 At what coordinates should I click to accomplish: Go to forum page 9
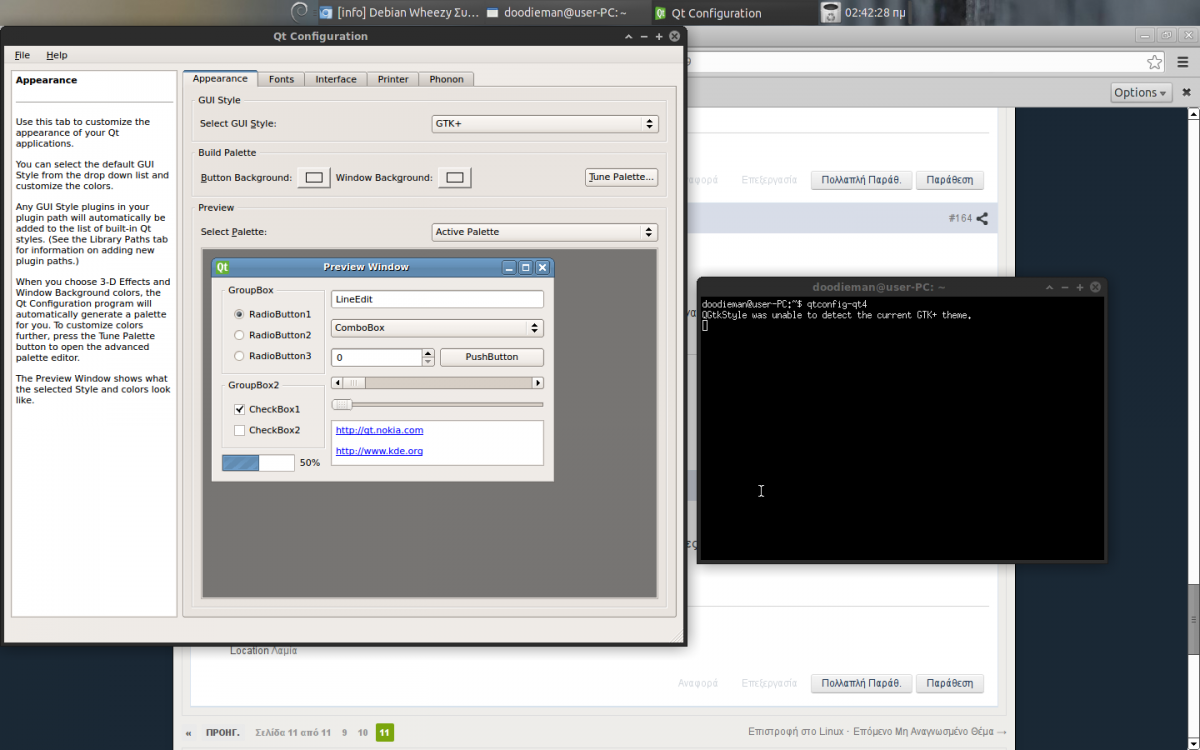click(344, 733)
